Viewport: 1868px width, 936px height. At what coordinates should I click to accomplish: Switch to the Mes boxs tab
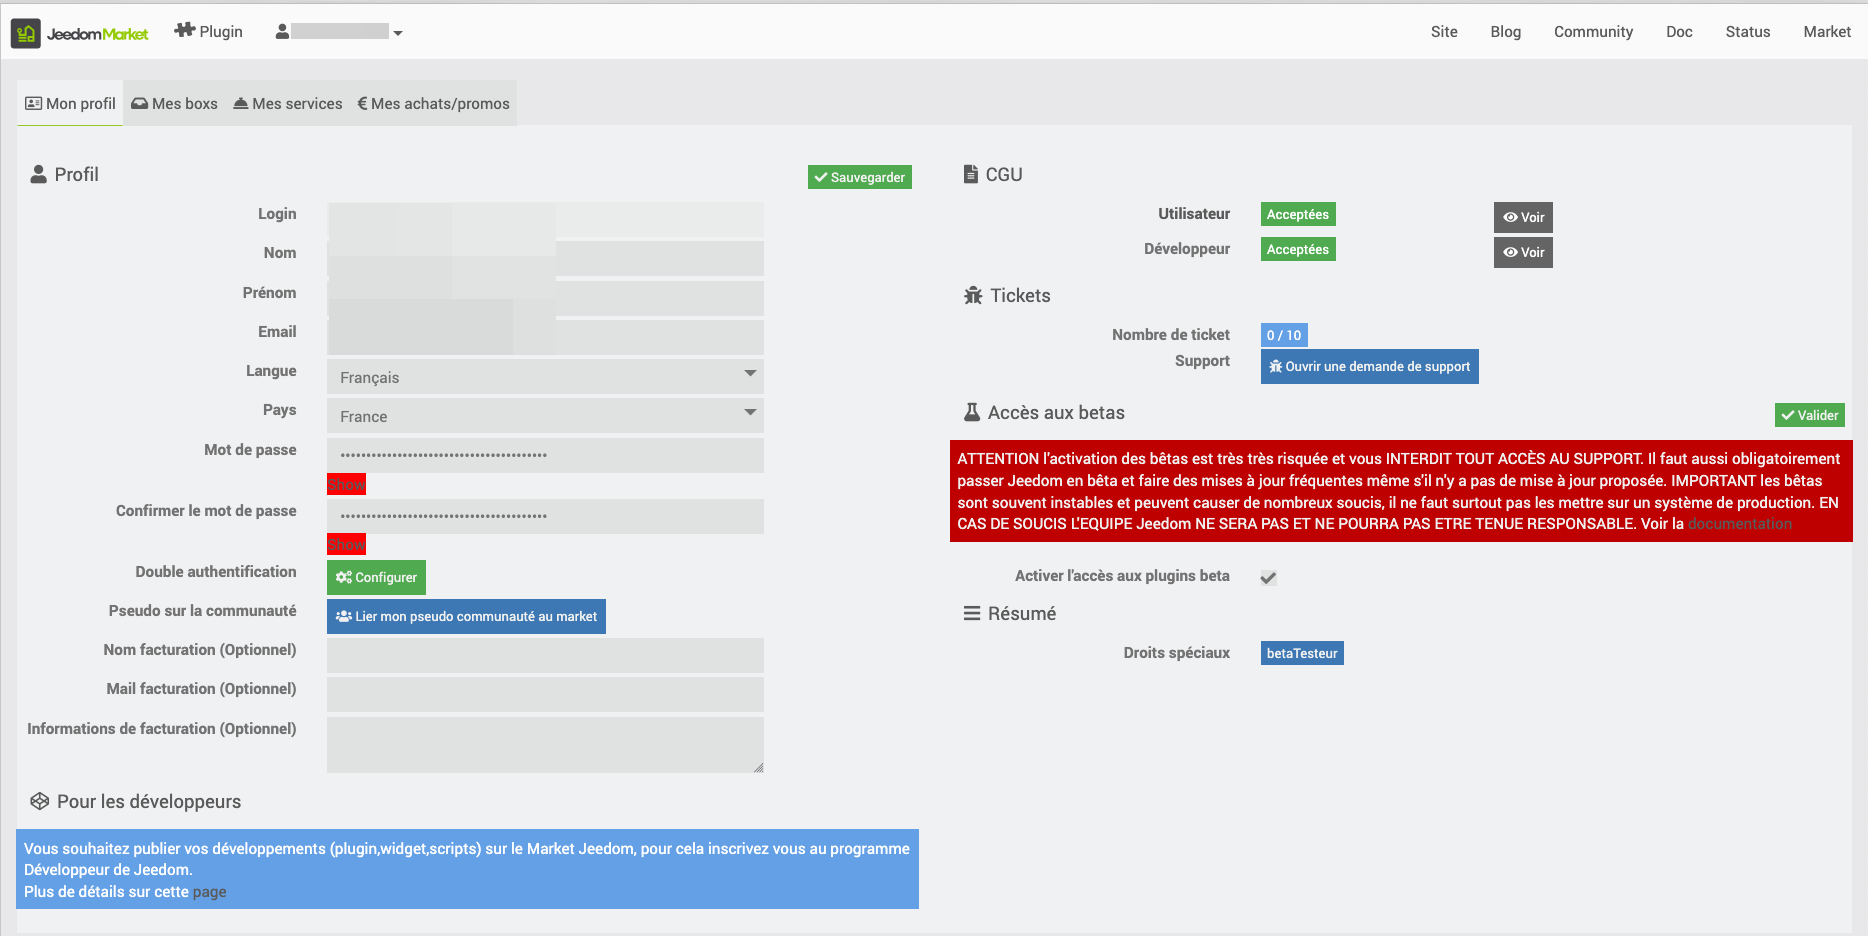click(x=174, y=104)
